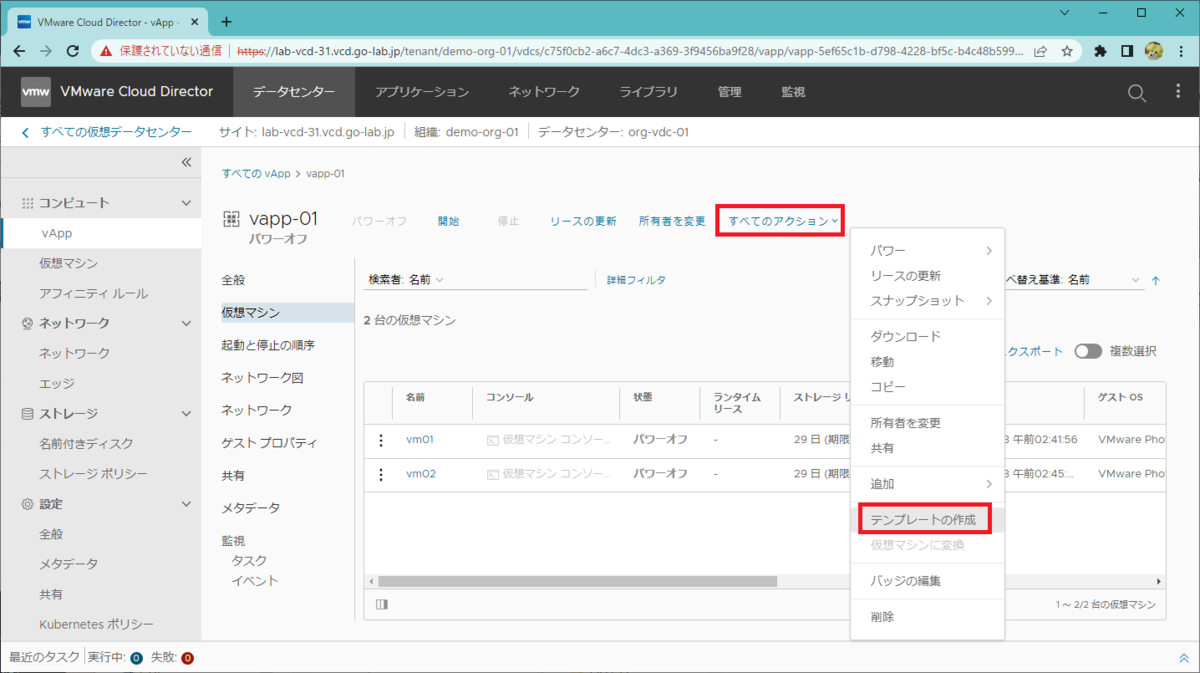Click the not-secure warning icon in address bar
Screen dimensions: 1200x673
[x=105, y=50]
